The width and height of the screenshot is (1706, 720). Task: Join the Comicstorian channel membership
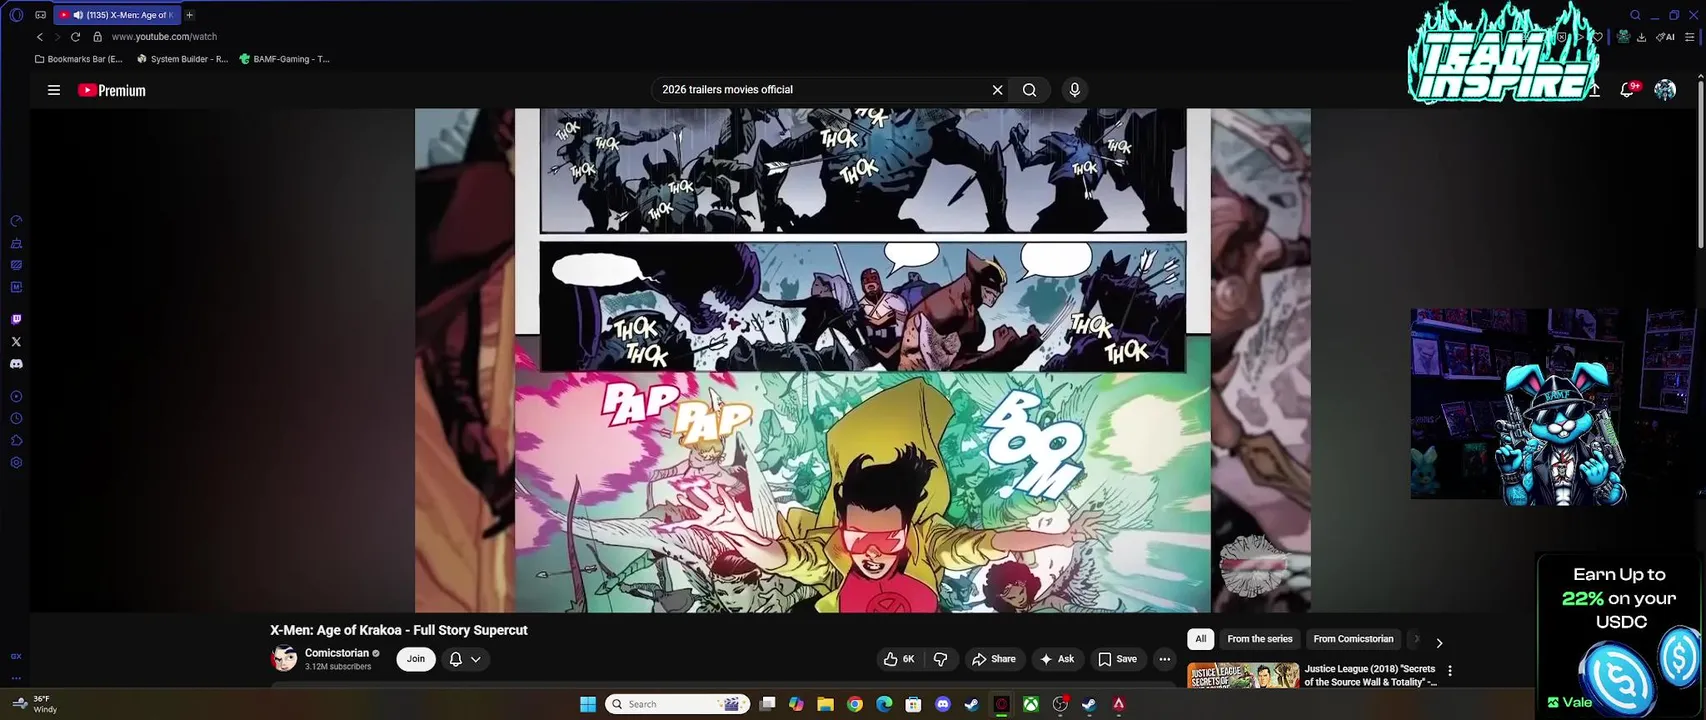tap(416, 659)
